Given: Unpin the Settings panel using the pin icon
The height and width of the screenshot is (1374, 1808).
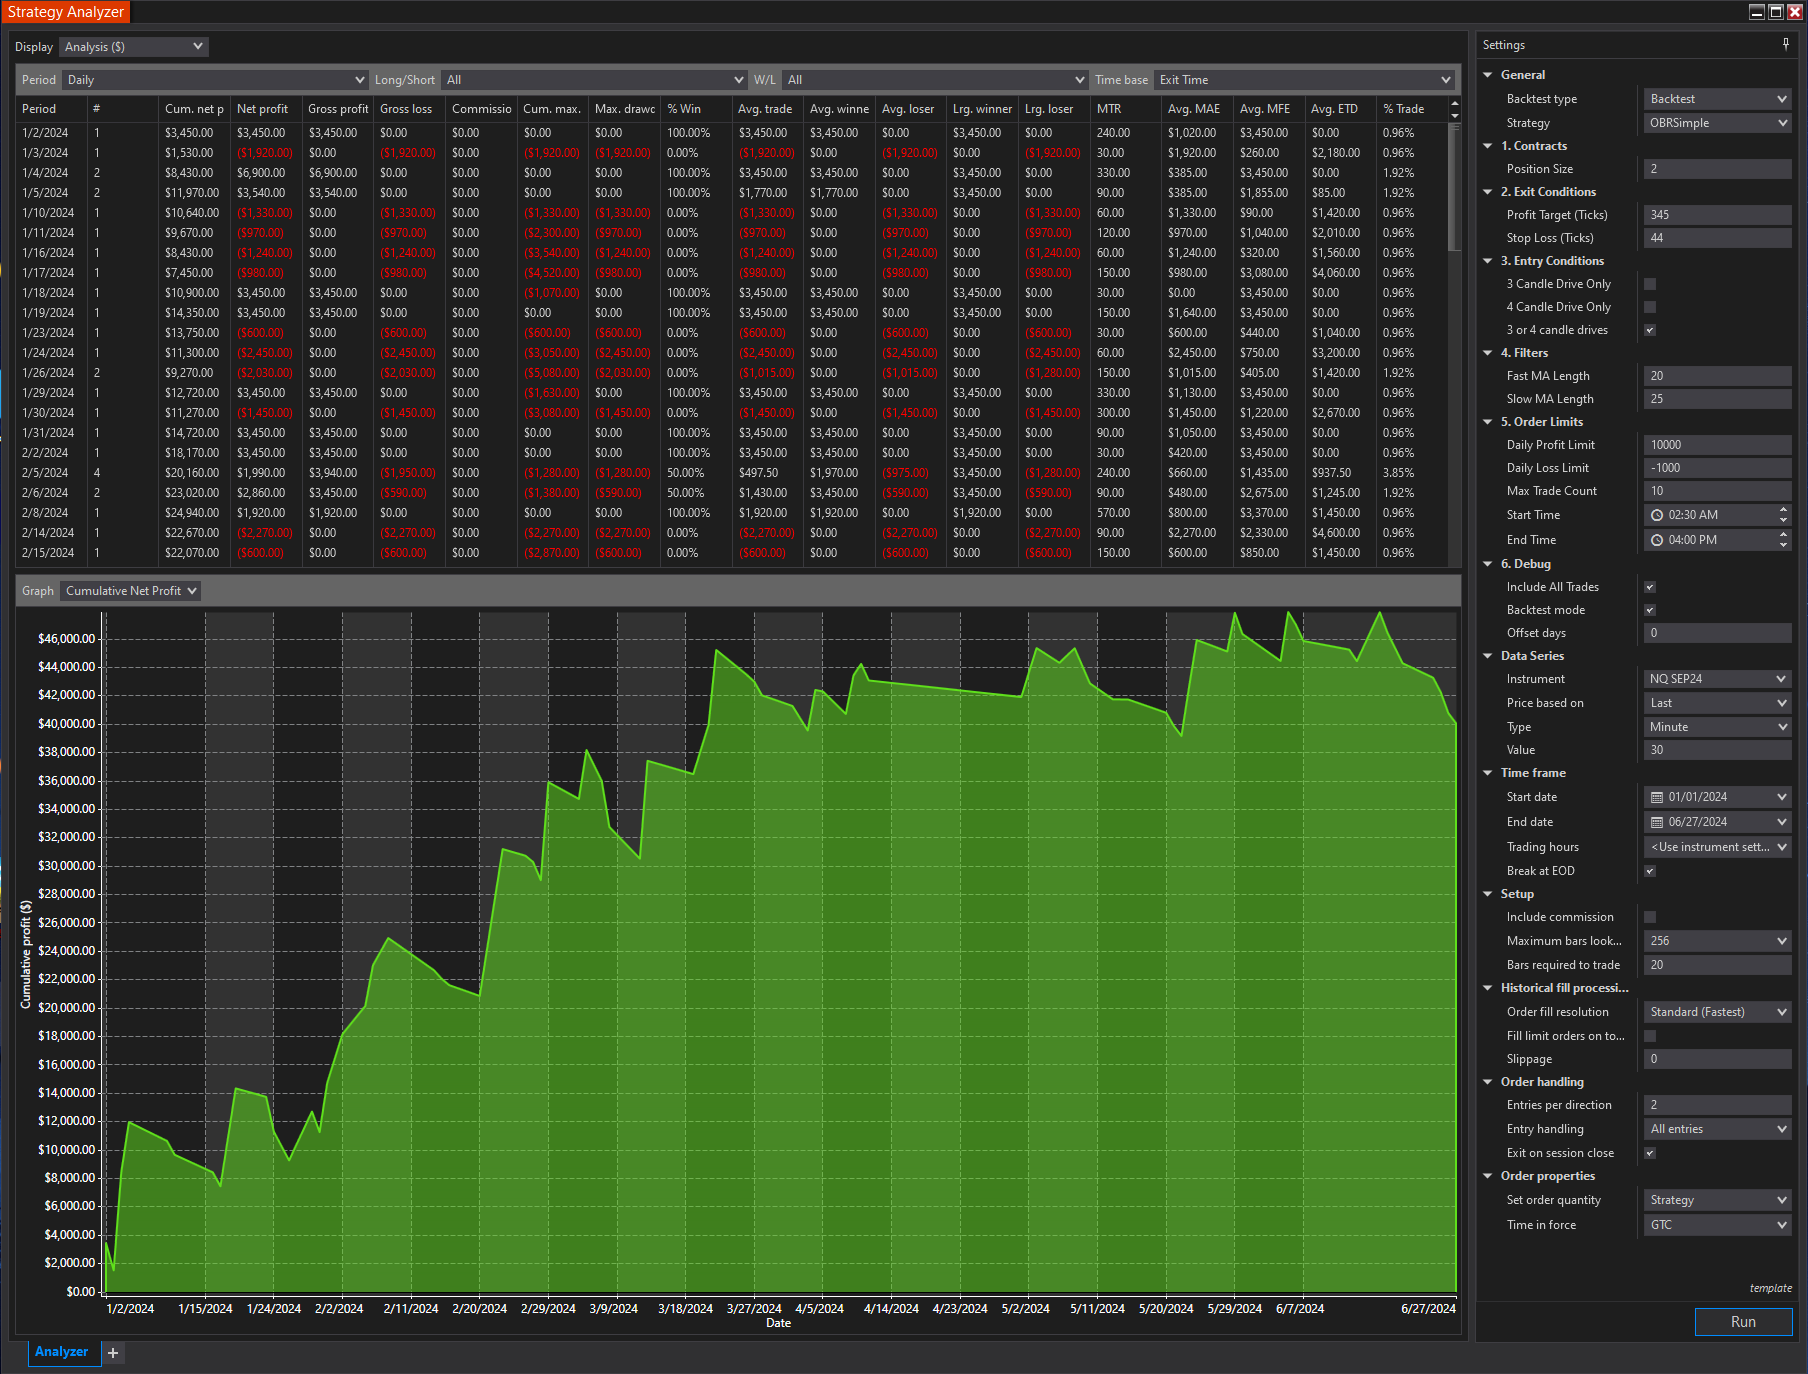Looking at the screenshot, I should tap(1785, 44).
